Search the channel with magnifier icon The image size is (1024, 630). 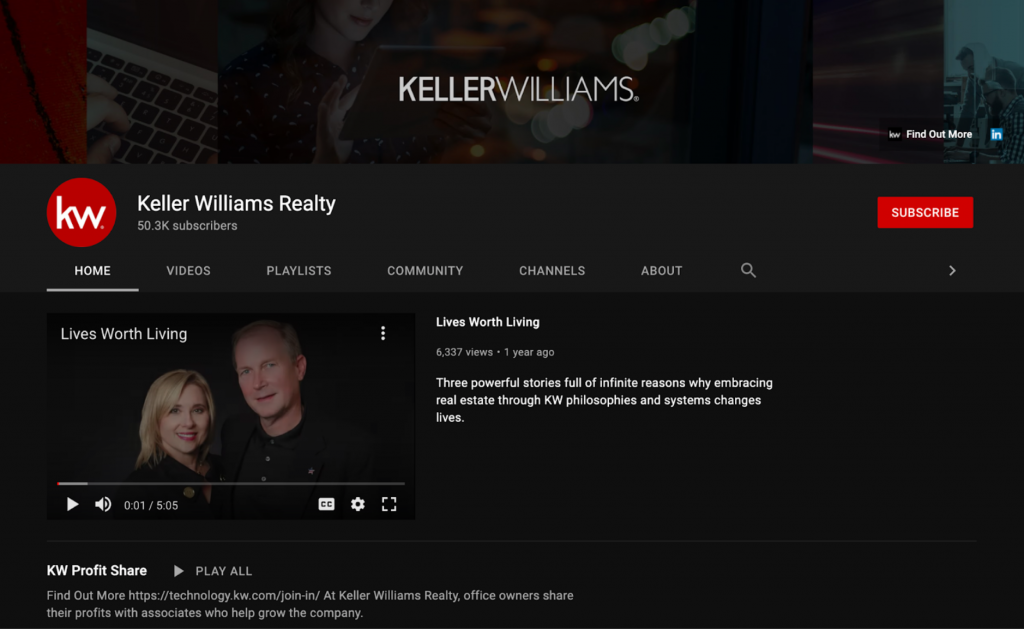pos(748,270)
